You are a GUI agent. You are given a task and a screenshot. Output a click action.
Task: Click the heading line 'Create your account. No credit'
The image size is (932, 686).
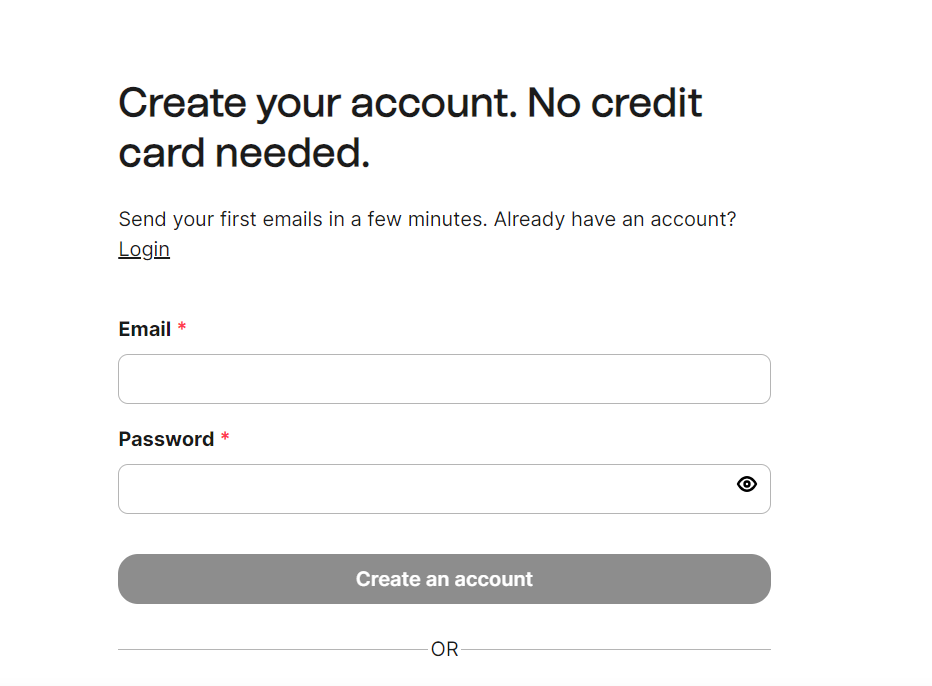410,105
